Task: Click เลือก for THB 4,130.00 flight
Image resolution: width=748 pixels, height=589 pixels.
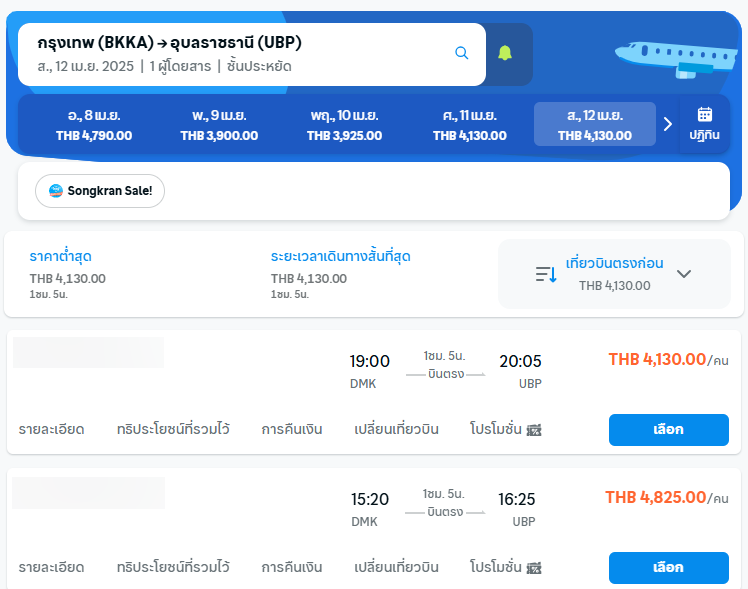Action: 668,430
